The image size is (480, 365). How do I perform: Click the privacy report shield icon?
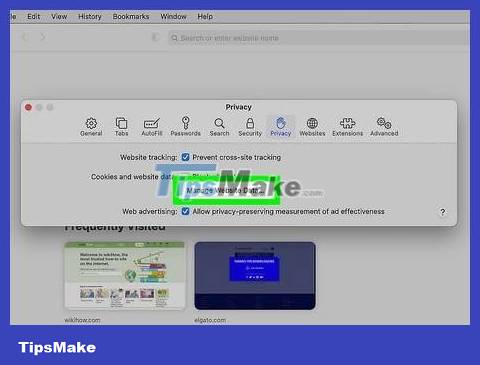pyautogui.click(x=155, y=37)
